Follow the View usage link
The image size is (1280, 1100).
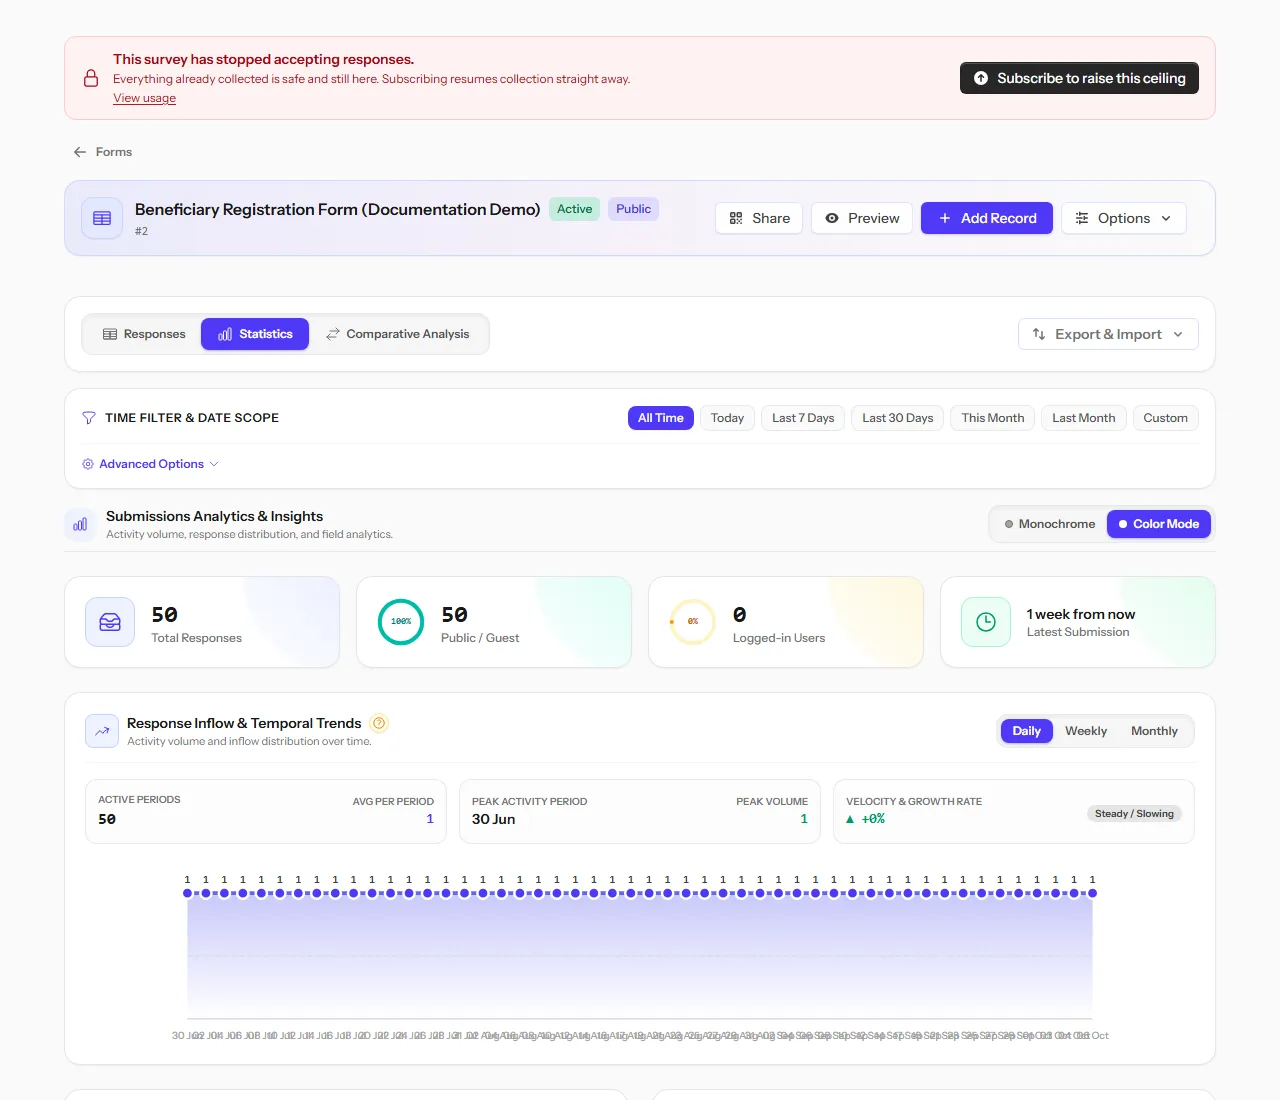point(144,98)
